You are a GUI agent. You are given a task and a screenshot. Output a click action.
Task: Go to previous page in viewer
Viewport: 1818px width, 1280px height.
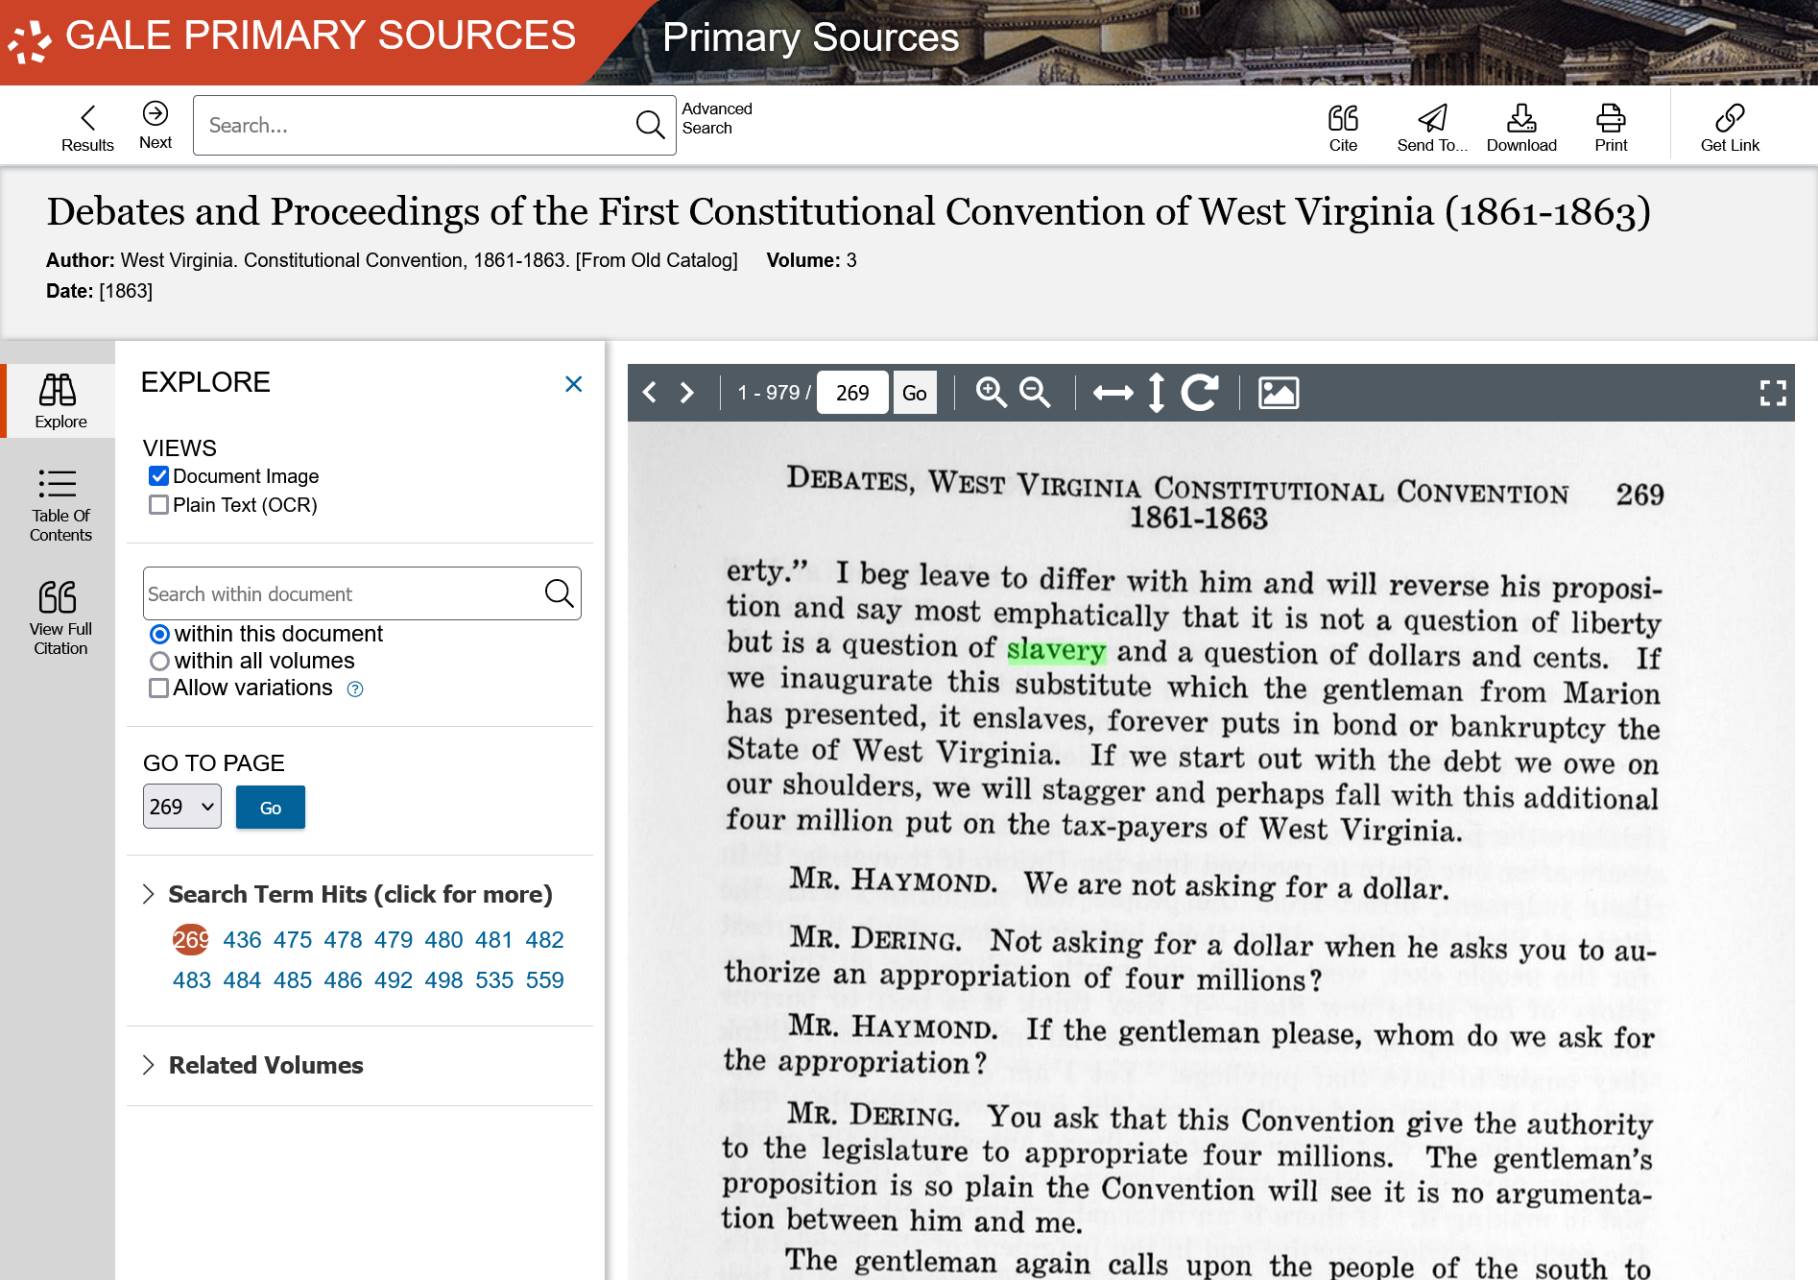click(650, 393)
